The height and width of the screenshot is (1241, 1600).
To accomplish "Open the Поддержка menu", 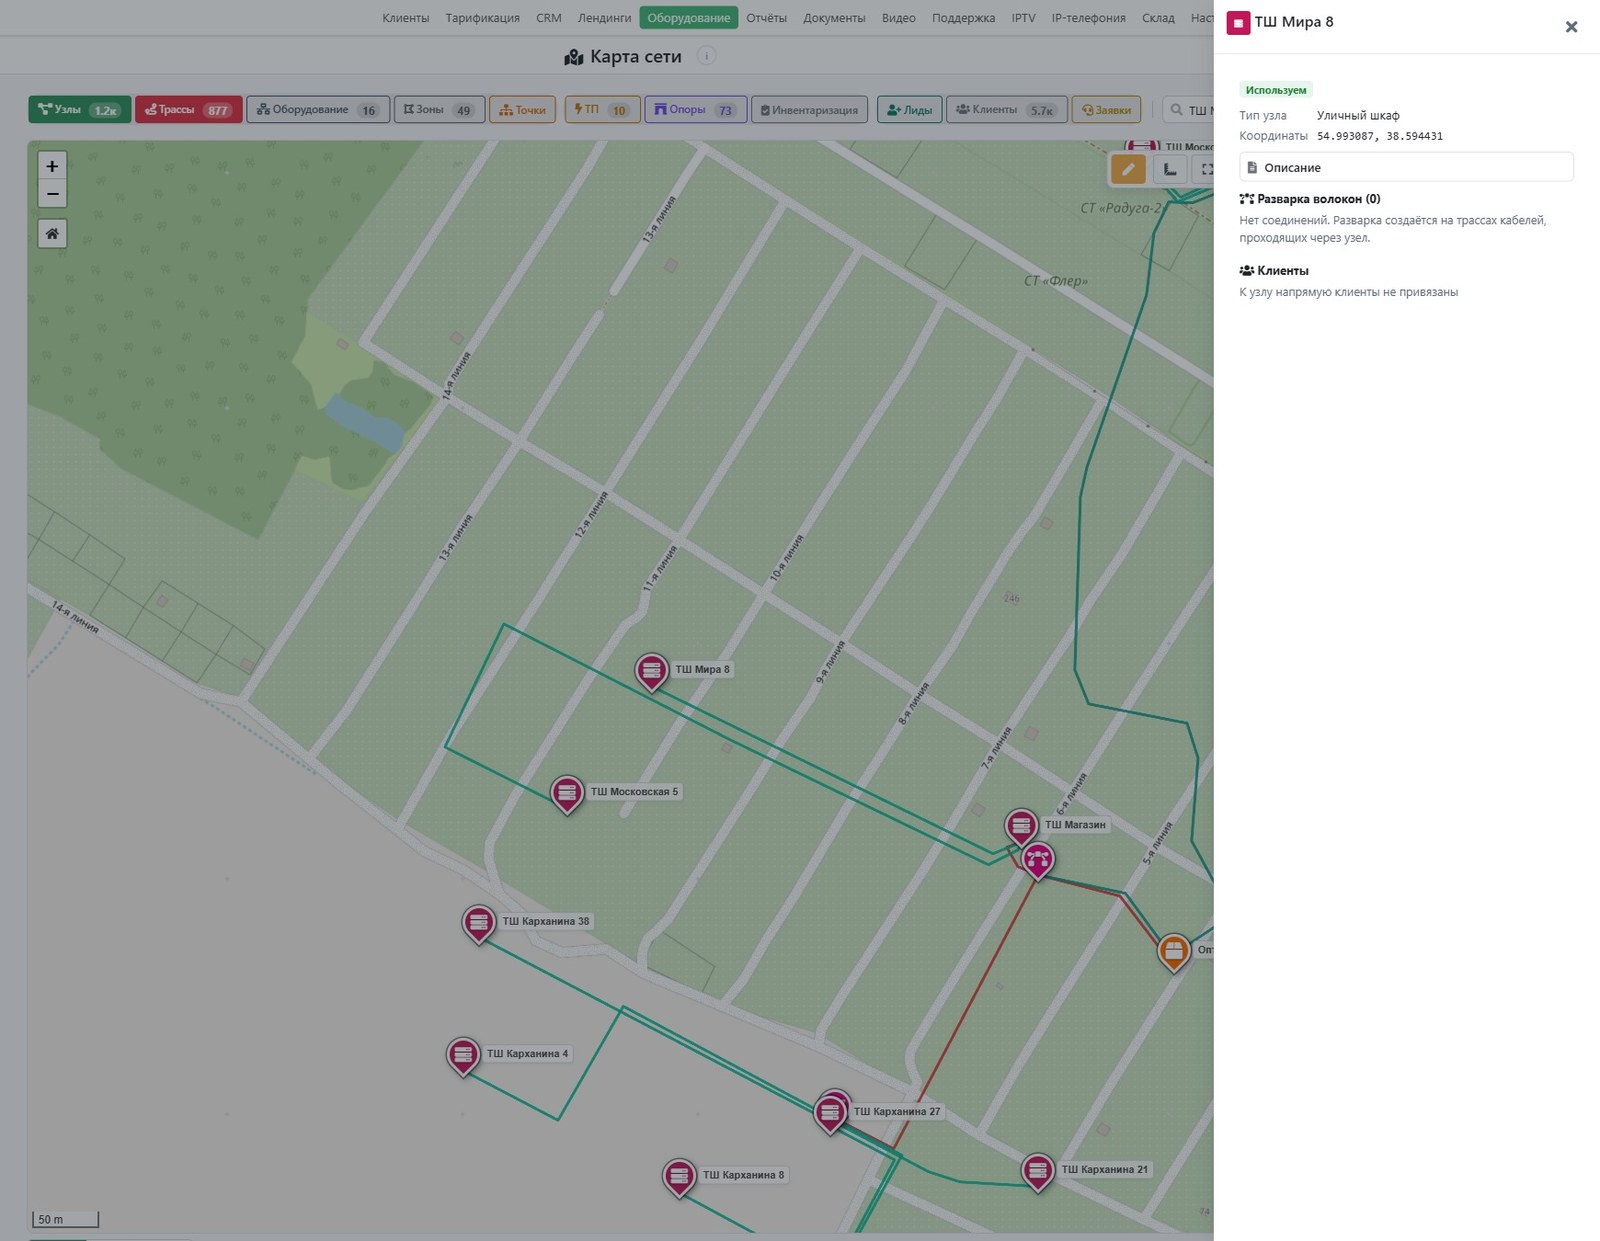I will (x=963, y=18).
